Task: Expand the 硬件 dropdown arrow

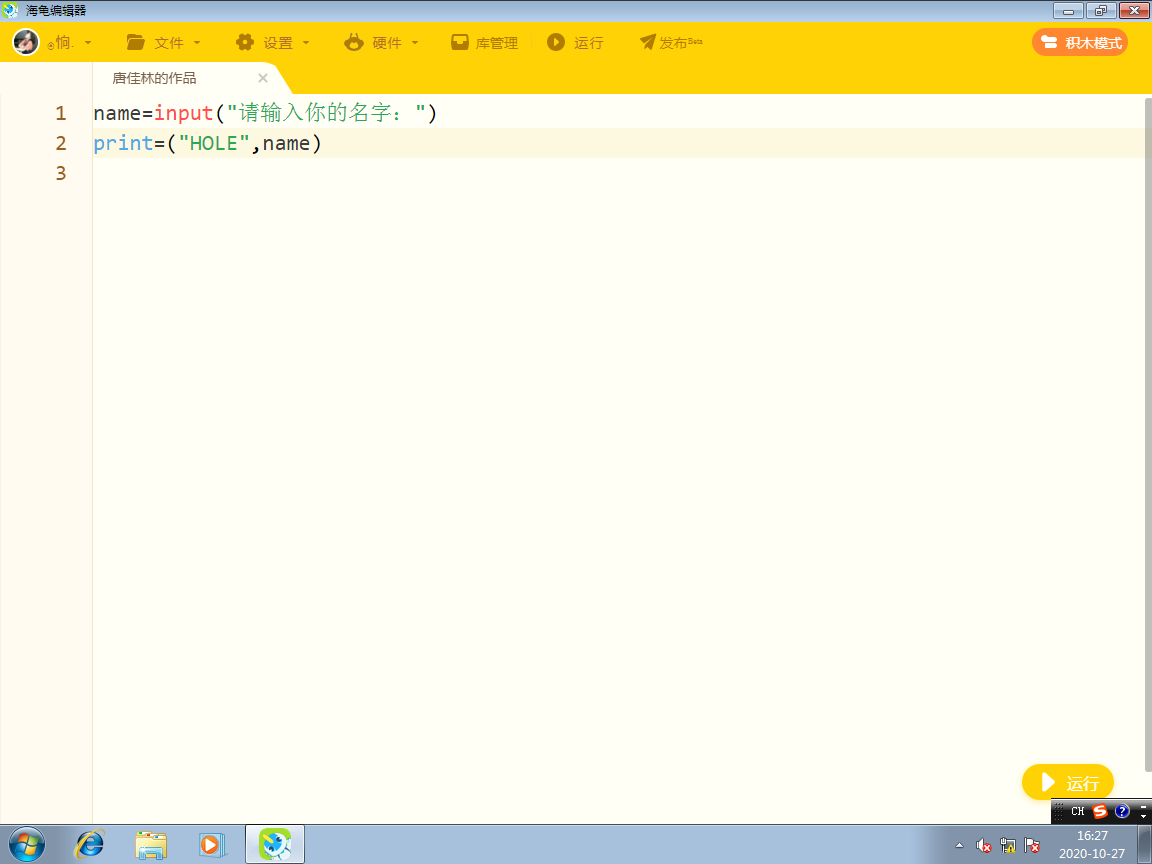Action: click(x=414, y=43)
